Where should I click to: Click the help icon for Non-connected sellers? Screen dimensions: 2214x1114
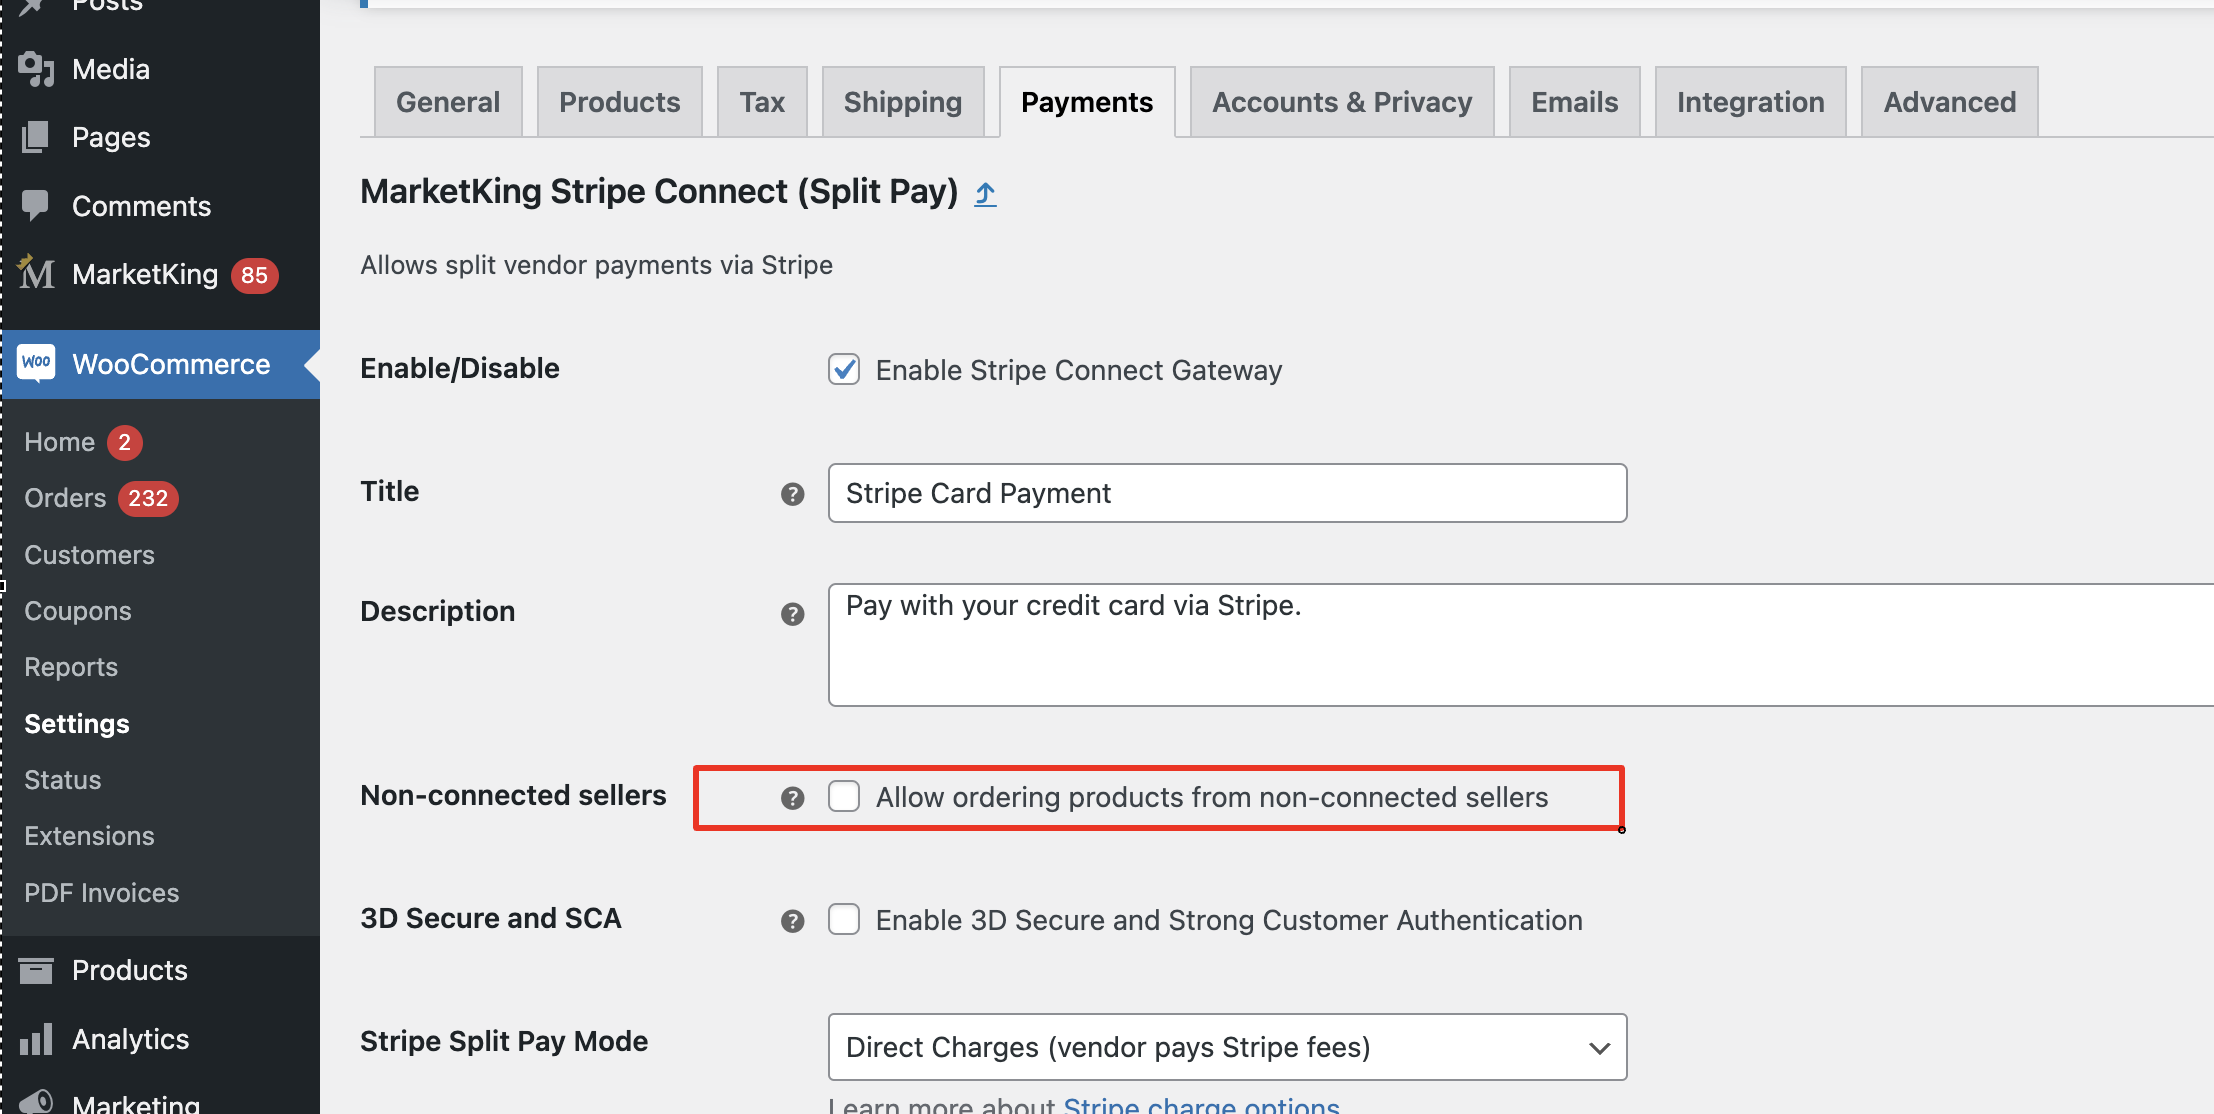[792, 798]
